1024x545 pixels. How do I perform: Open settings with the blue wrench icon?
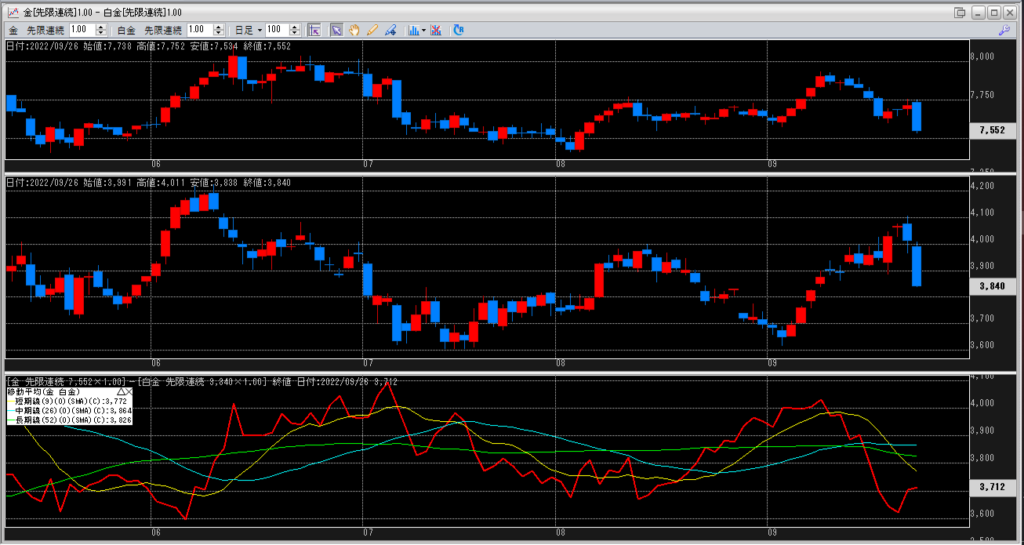1004,30
